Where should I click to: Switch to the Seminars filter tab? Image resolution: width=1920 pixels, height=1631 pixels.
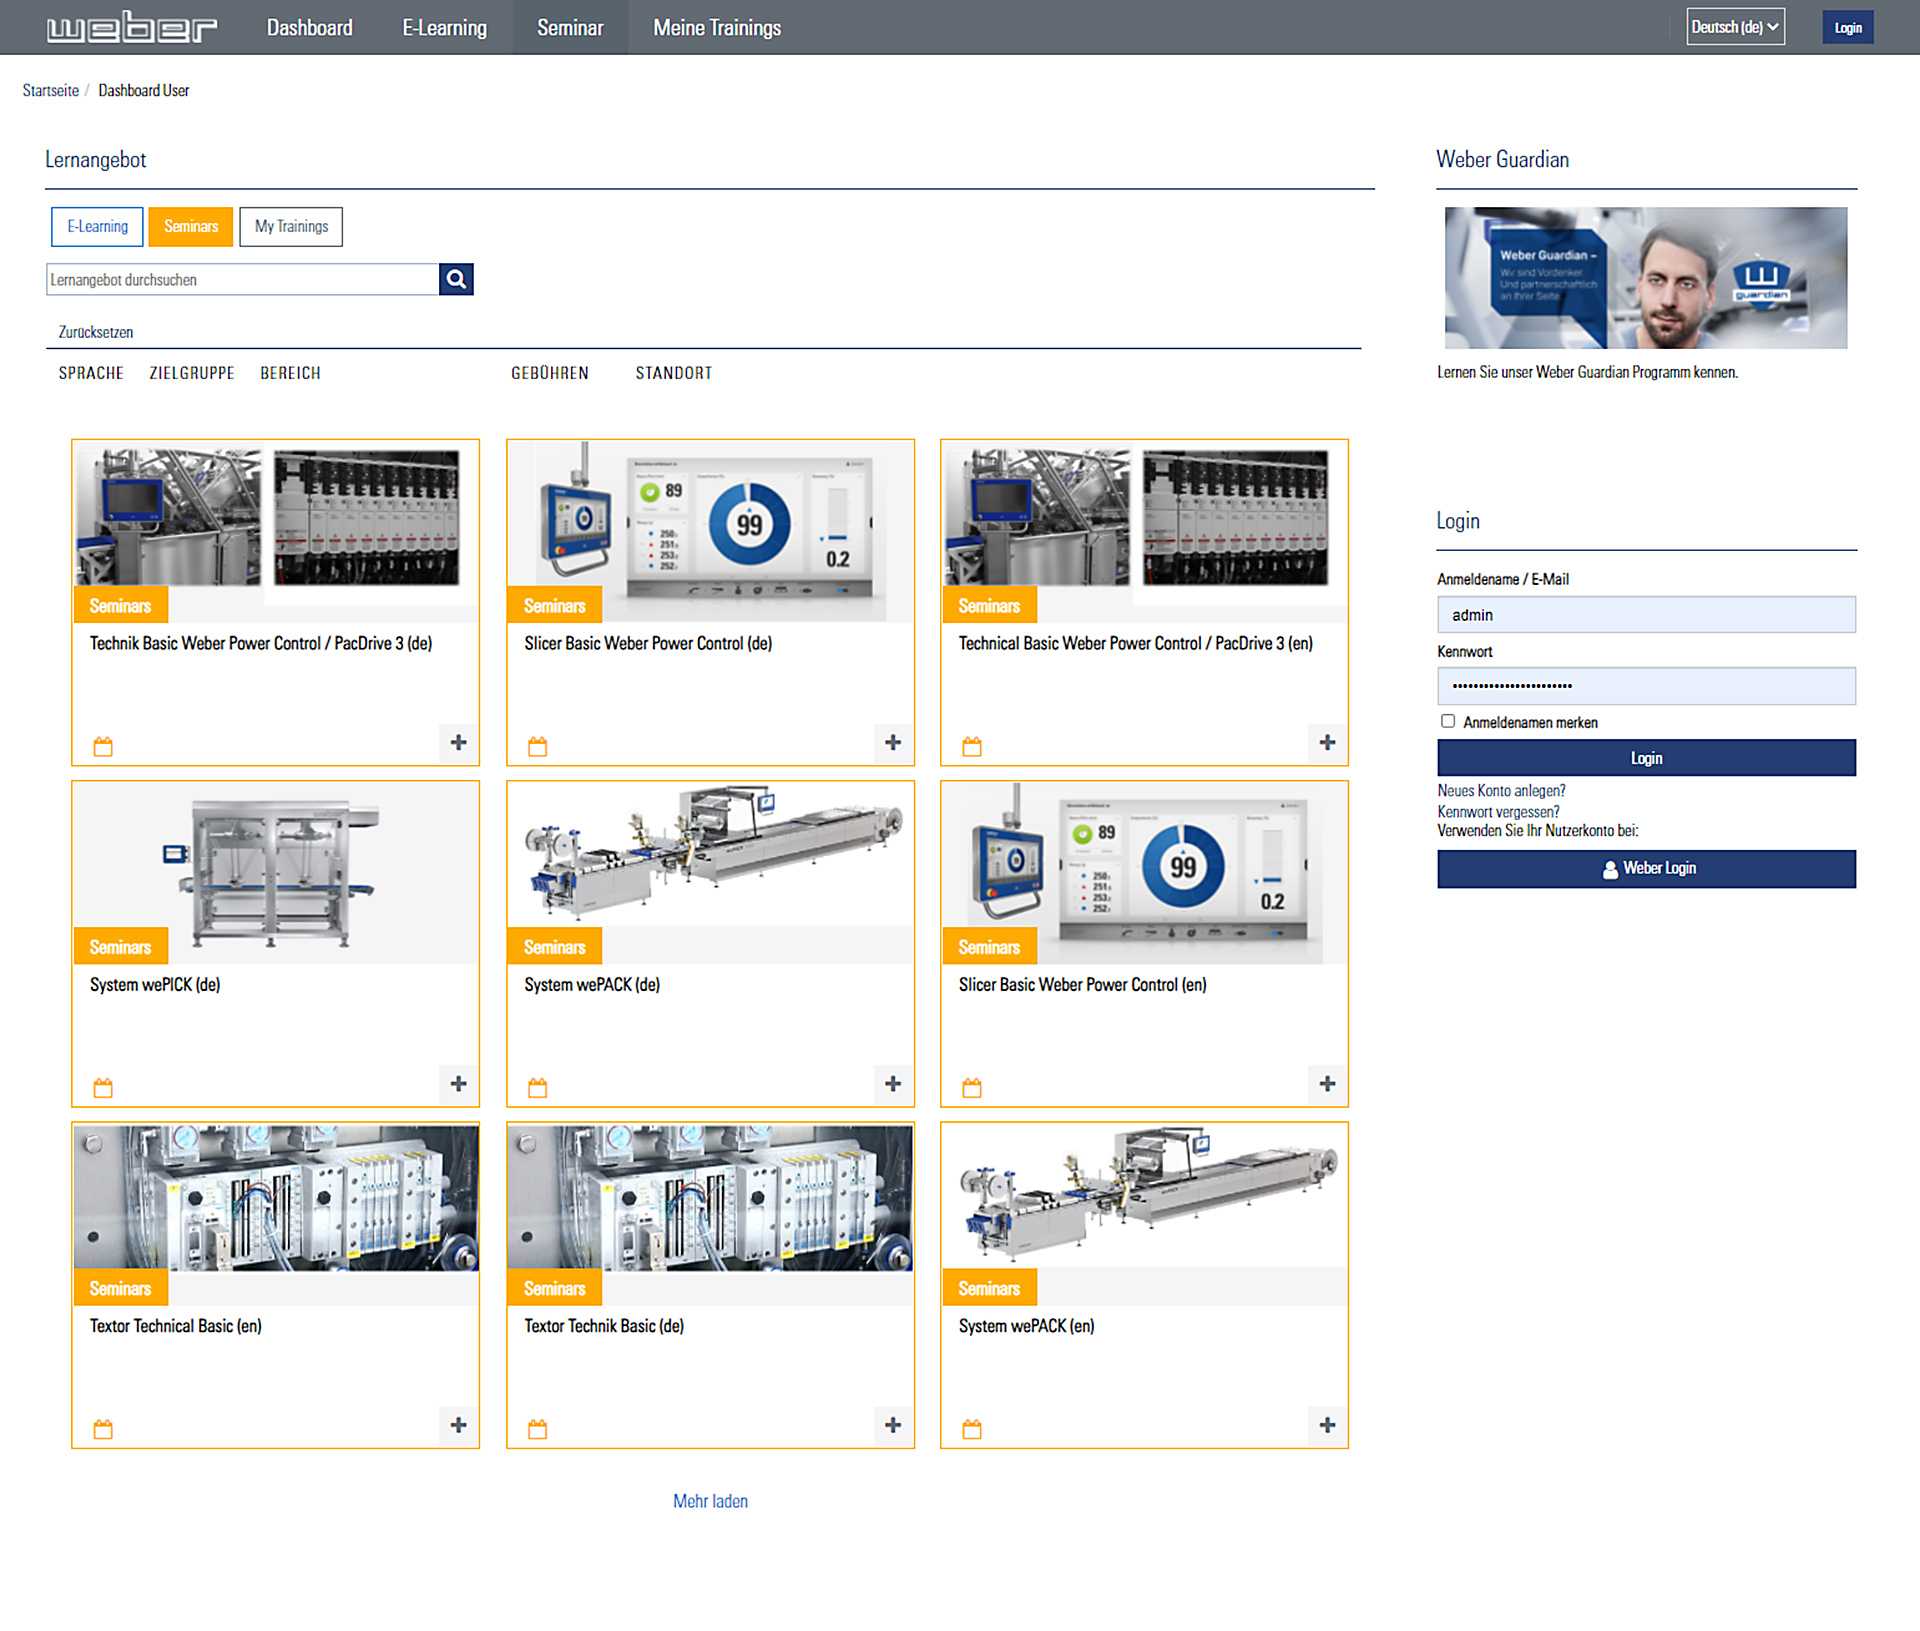pyautogui.click(x=191, y=227)
